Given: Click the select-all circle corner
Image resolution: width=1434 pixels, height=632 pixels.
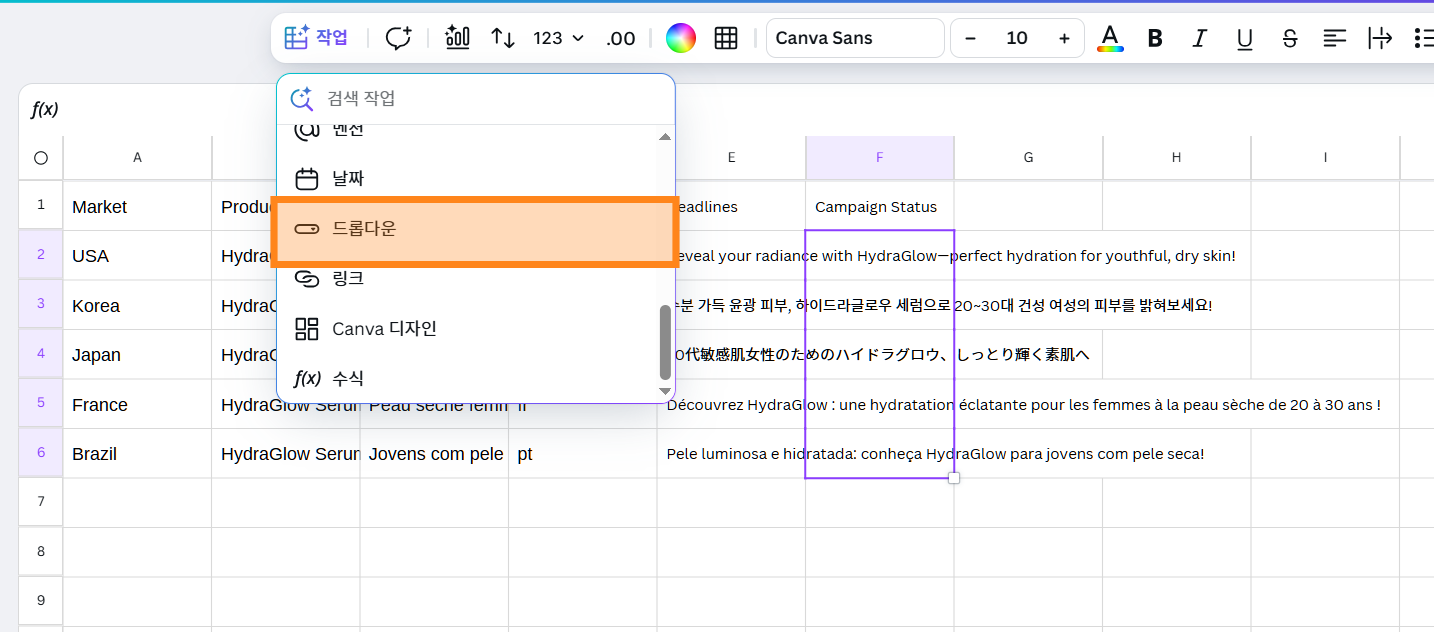Looking at the screenshot, I should click(41, 157).
